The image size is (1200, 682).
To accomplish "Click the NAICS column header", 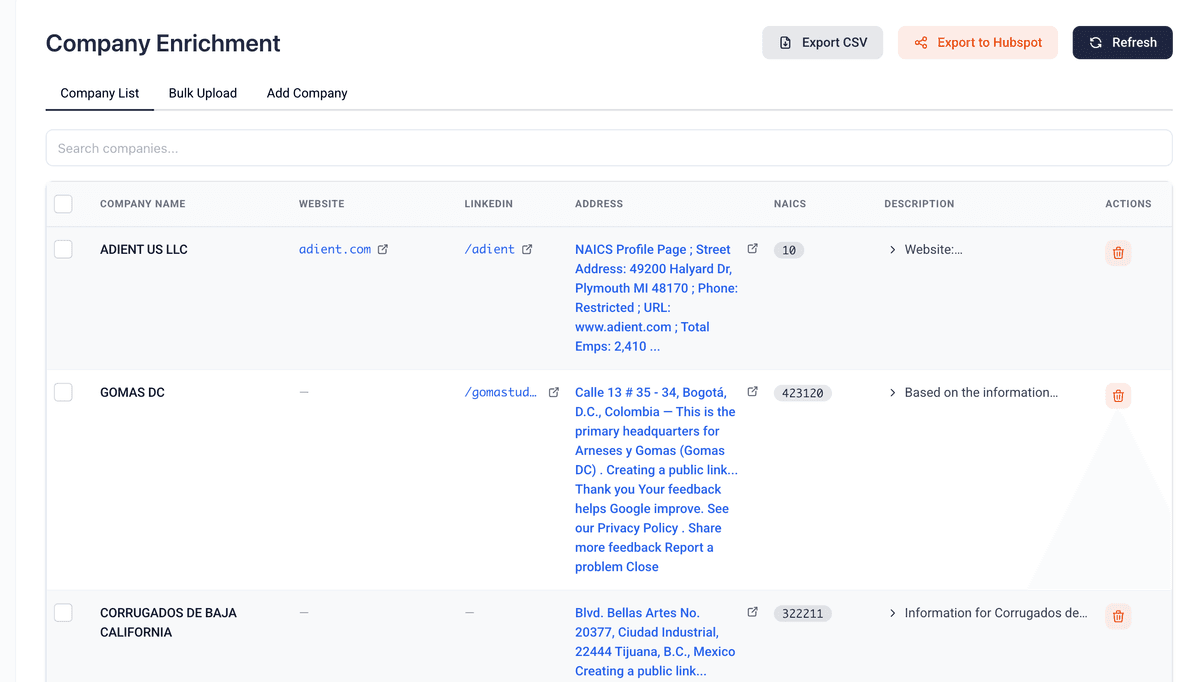I will (790, 204).
